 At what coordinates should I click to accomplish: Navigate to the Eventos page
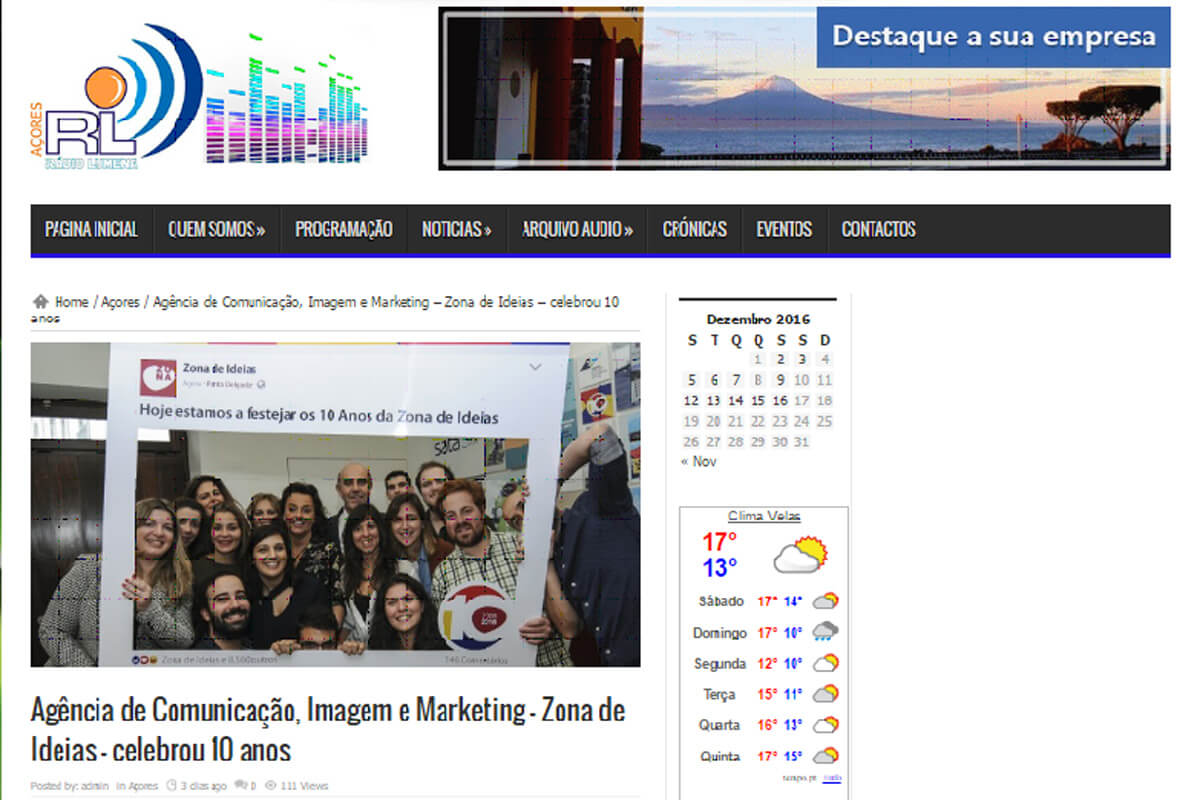(784, 229)
